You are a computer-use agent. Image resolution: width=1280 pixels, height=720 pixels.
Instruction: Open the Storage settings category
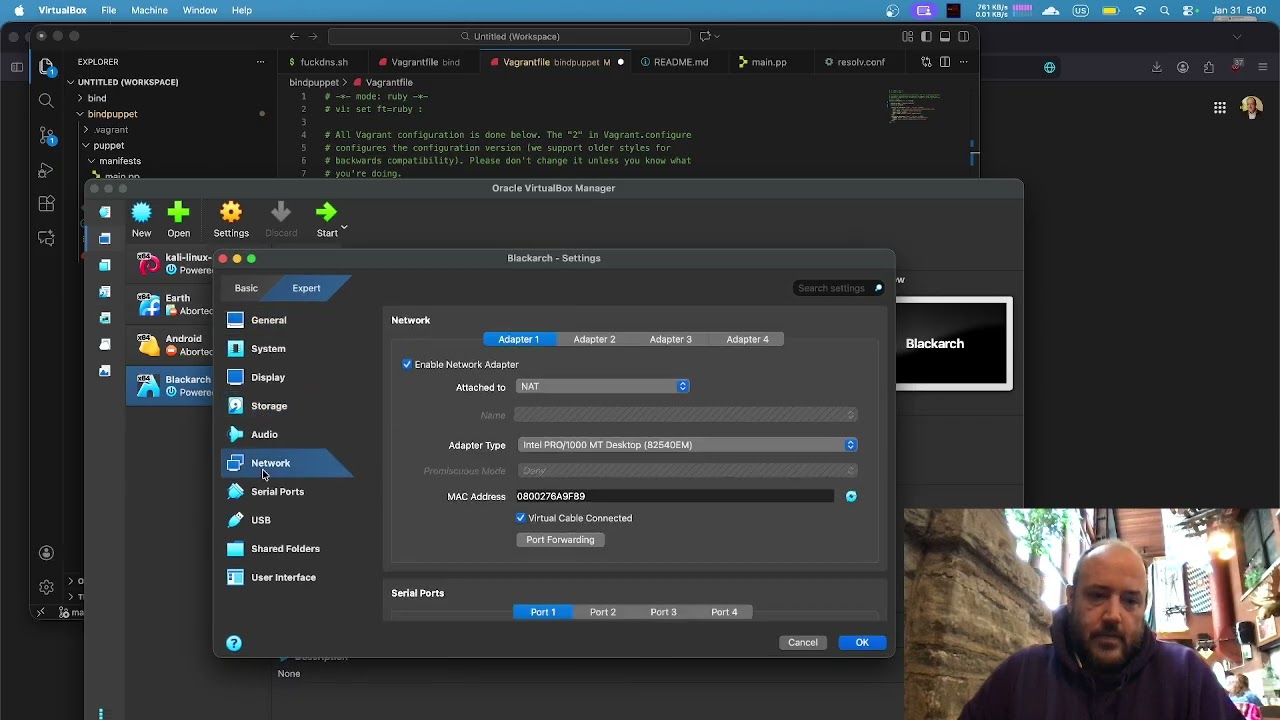(269, 406)
